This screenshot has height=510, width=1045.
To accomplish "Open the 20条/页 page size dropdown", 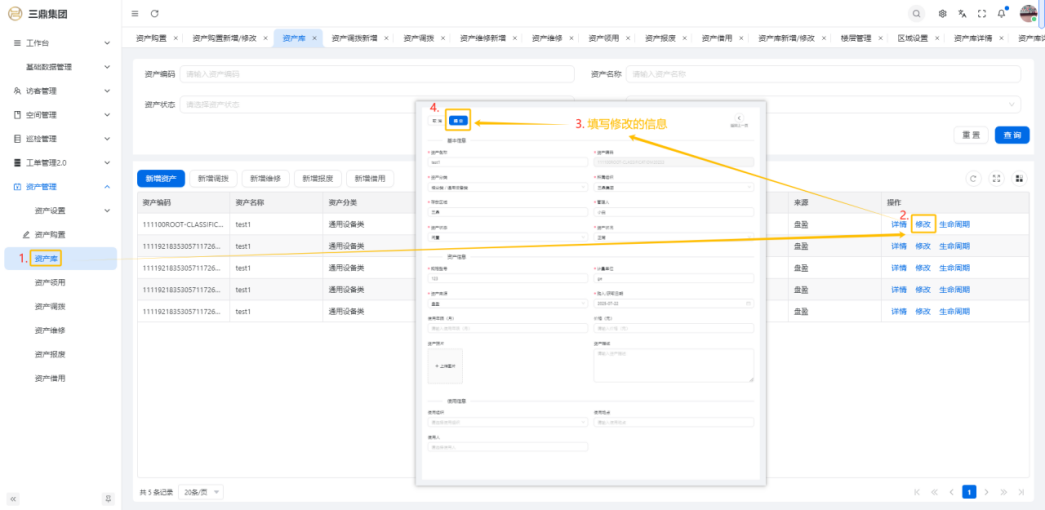I will pos(202,492).
